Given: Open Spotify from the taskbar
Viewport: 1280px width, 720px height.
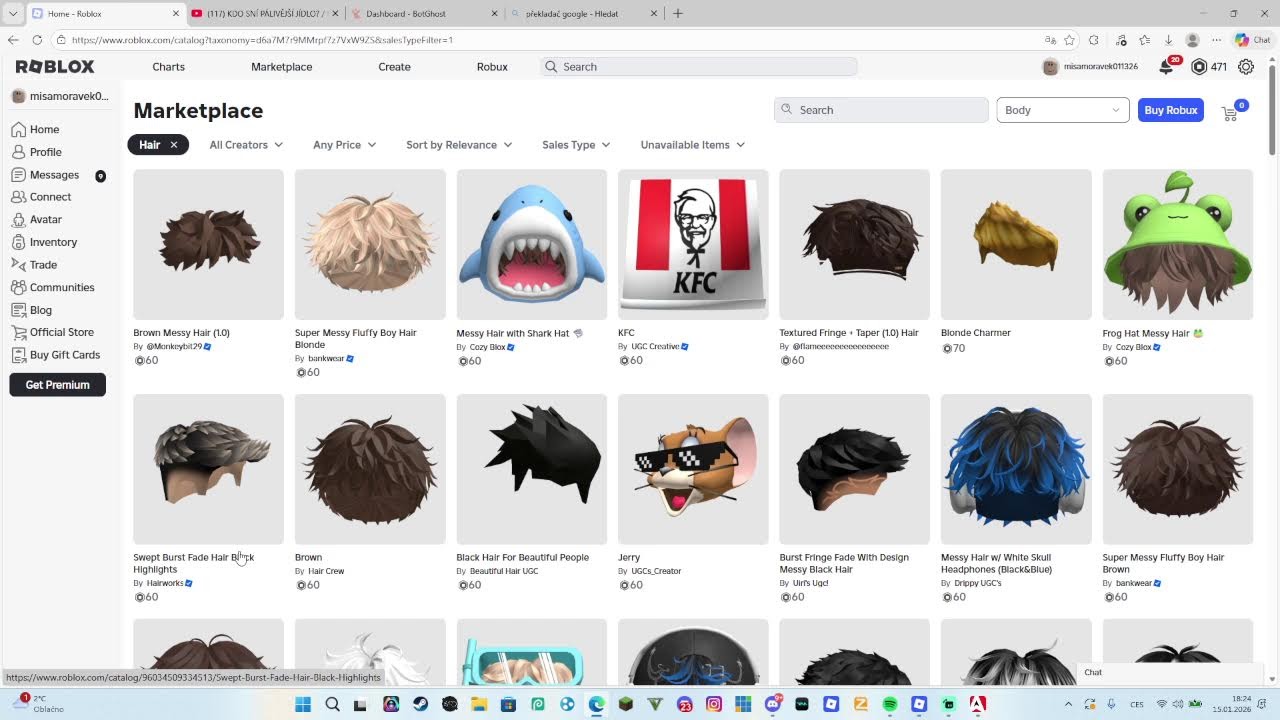Looking at the screenshot, I should [890, 704].
